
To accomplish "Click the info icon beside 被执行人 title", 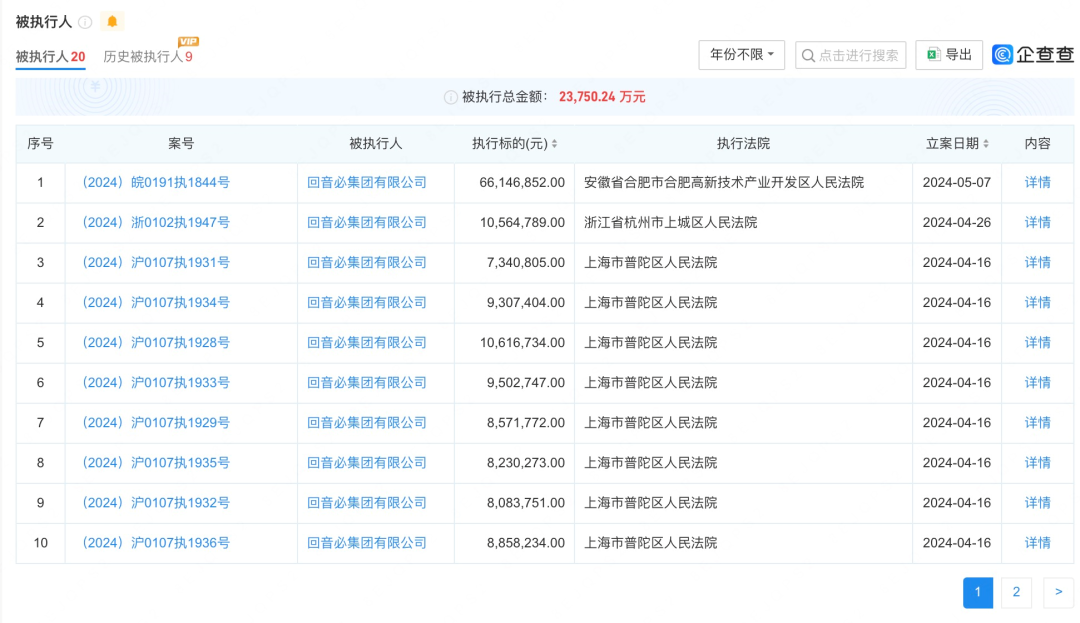I will coord(85,22).
